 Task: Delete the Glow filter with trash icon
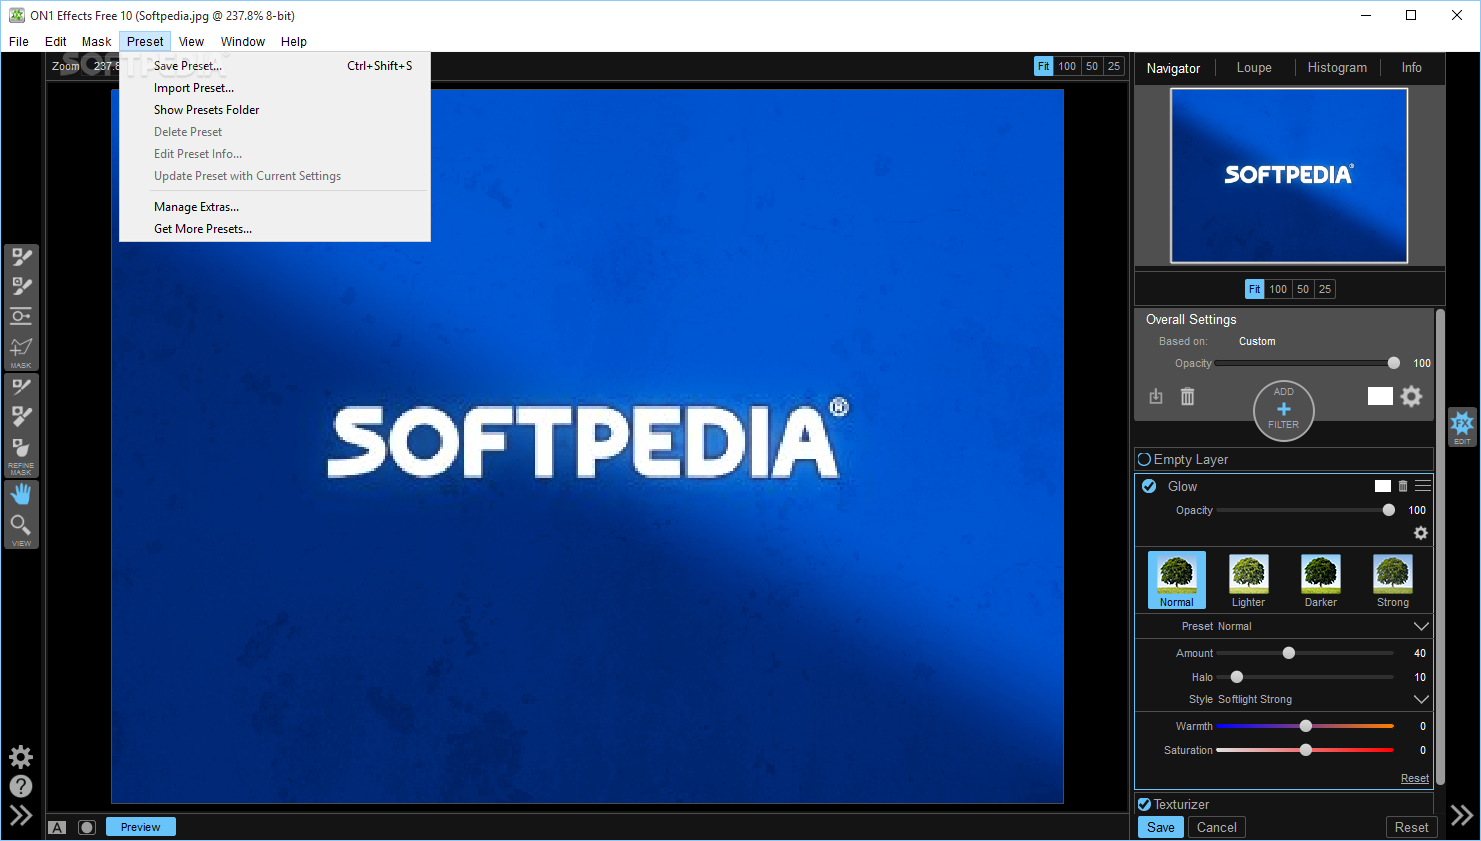[x=1403, y=486]
